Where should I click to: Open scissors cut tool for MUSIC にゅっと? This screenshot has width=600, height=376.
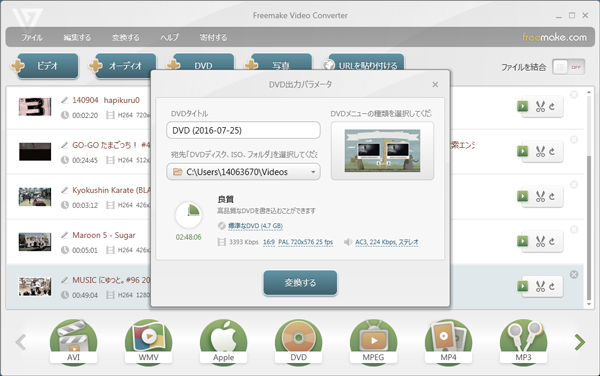(x=540, y=286)
